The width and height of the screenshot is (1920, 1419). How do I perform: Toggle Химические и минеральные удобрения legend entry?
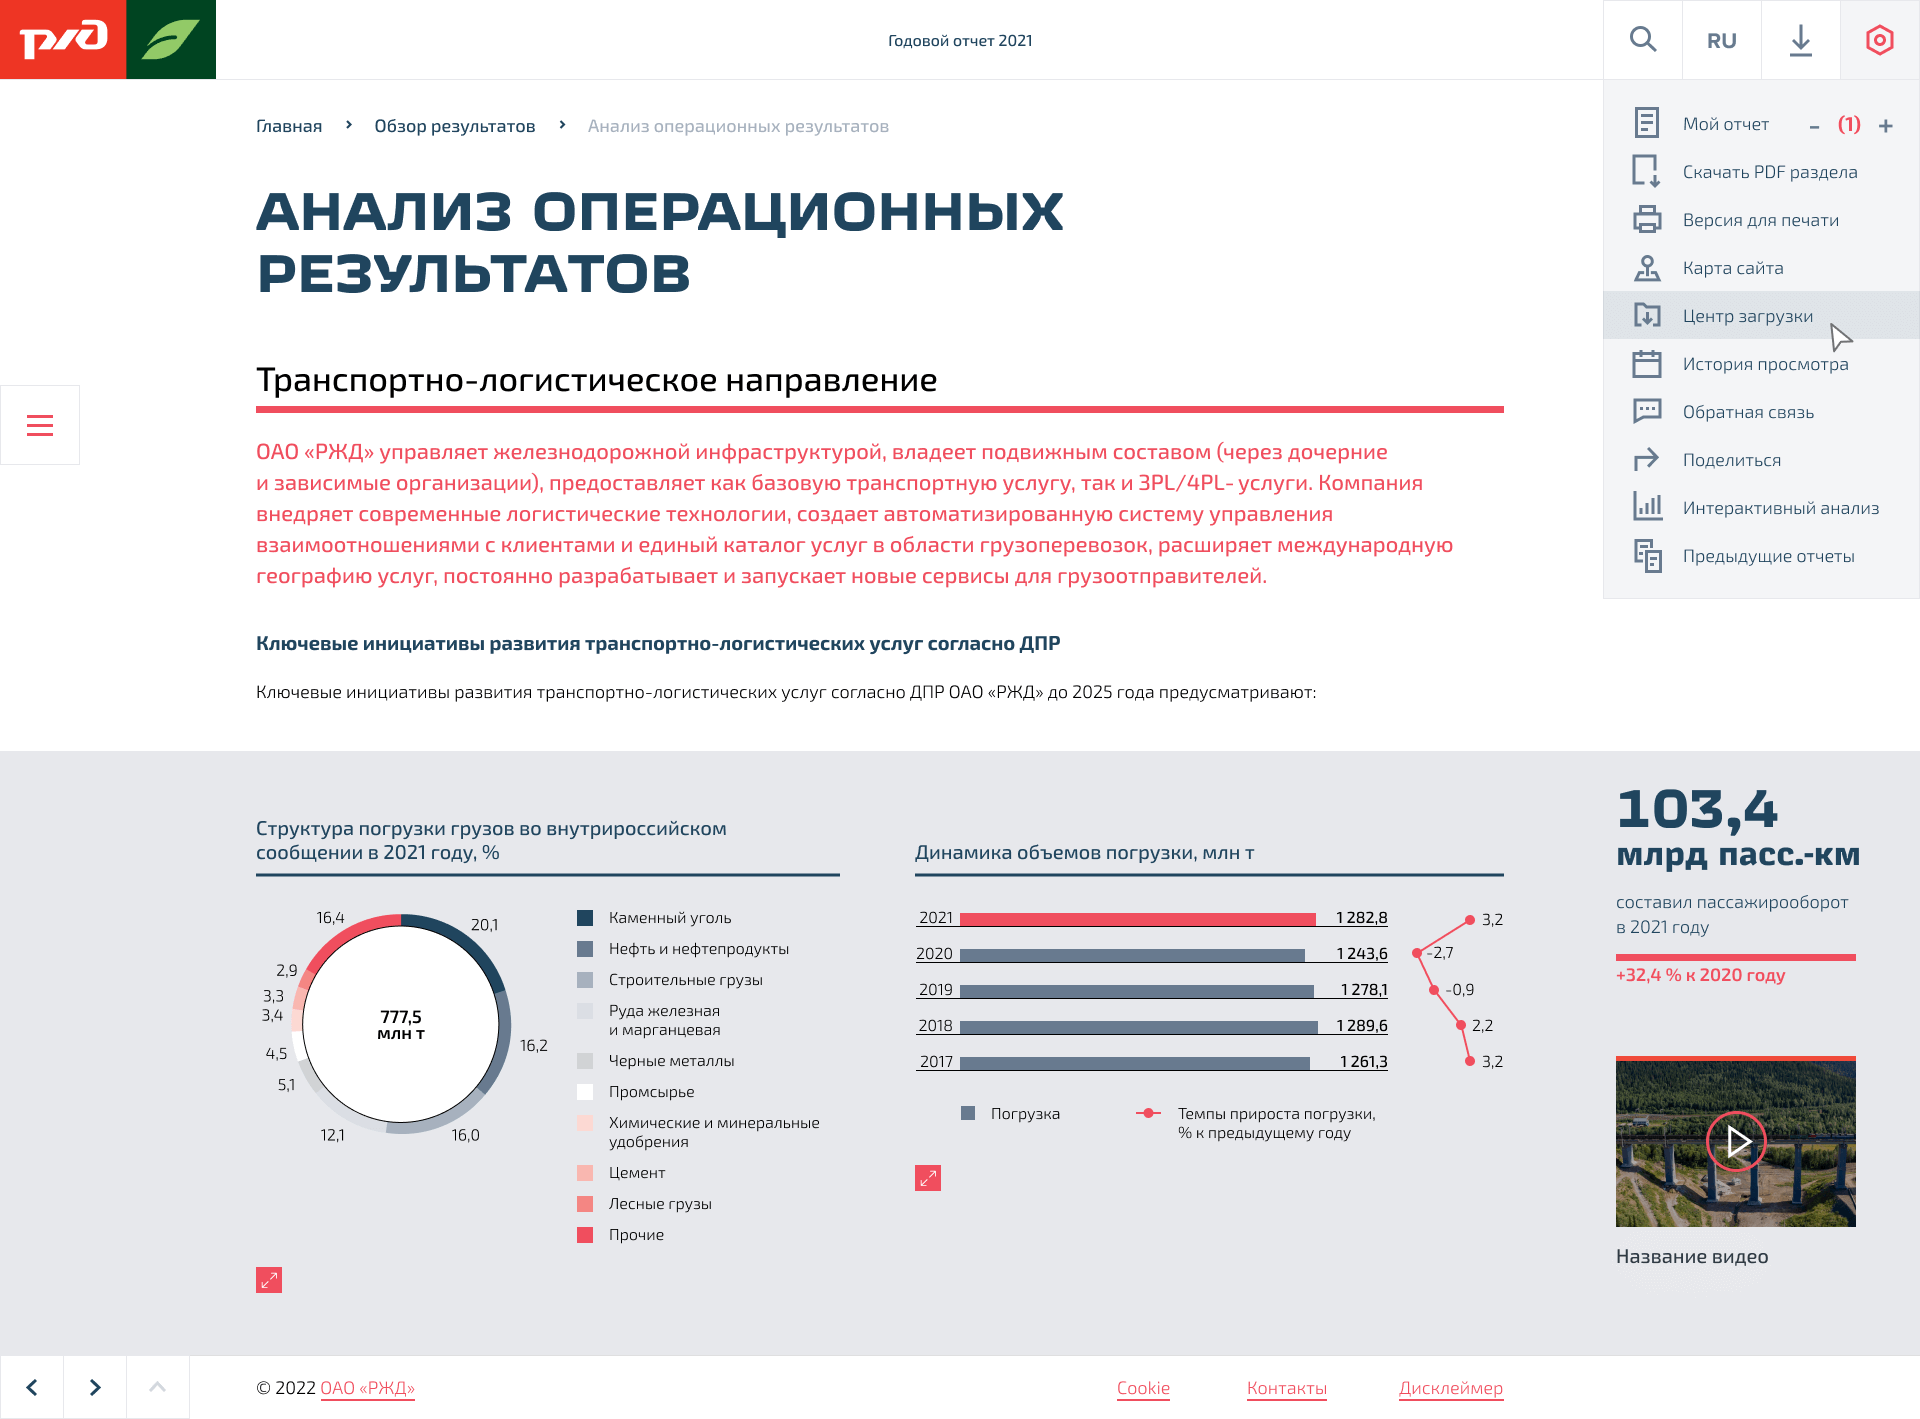(699, 1132)
